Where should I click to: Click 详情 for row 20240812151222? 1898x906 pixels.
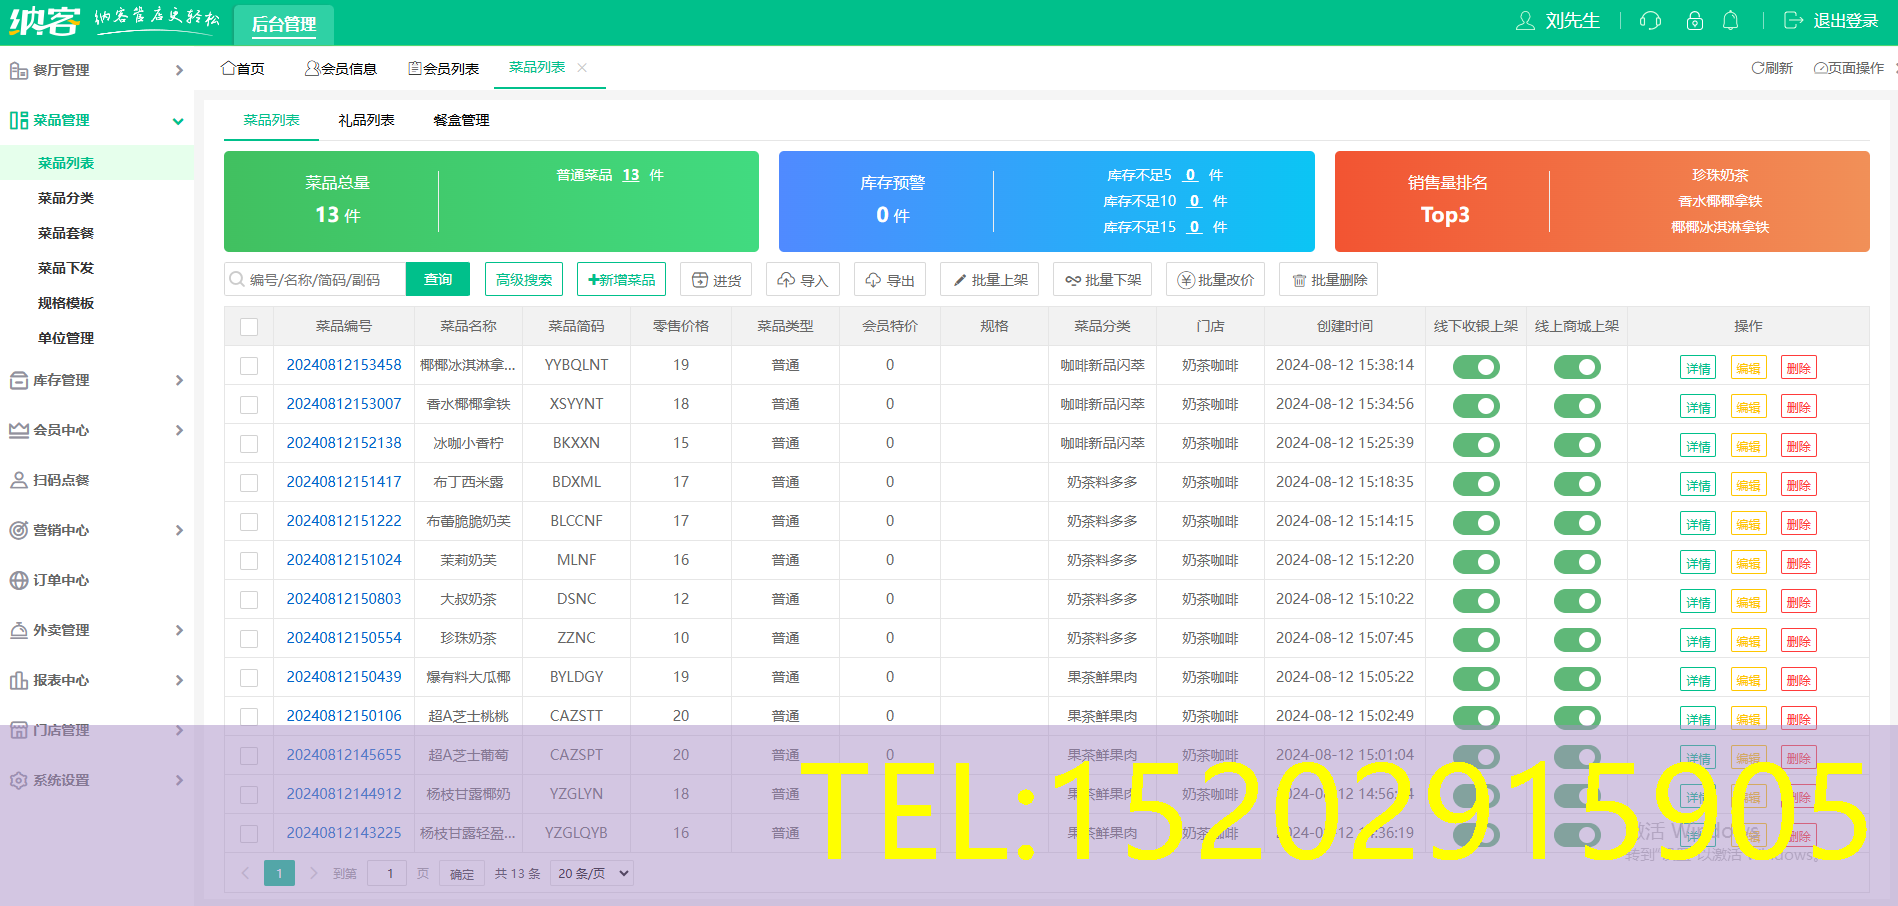tap(1698, 524)
